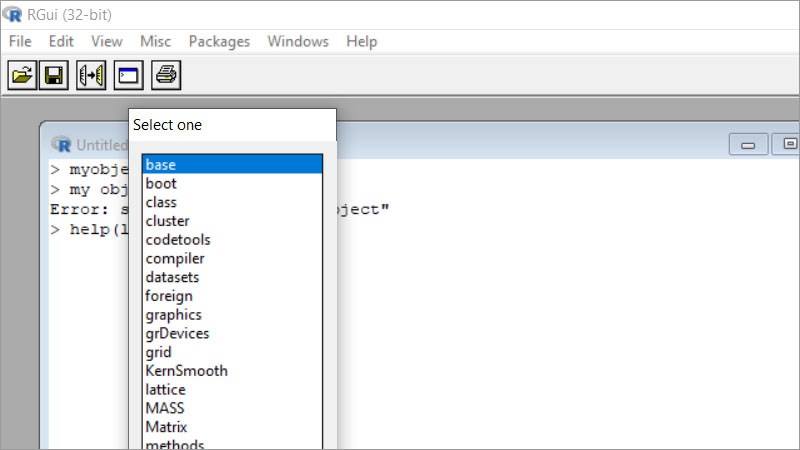The image size is (800, 450).
Task: Select KernSmooth in the package list
Action: pos(232,370)
